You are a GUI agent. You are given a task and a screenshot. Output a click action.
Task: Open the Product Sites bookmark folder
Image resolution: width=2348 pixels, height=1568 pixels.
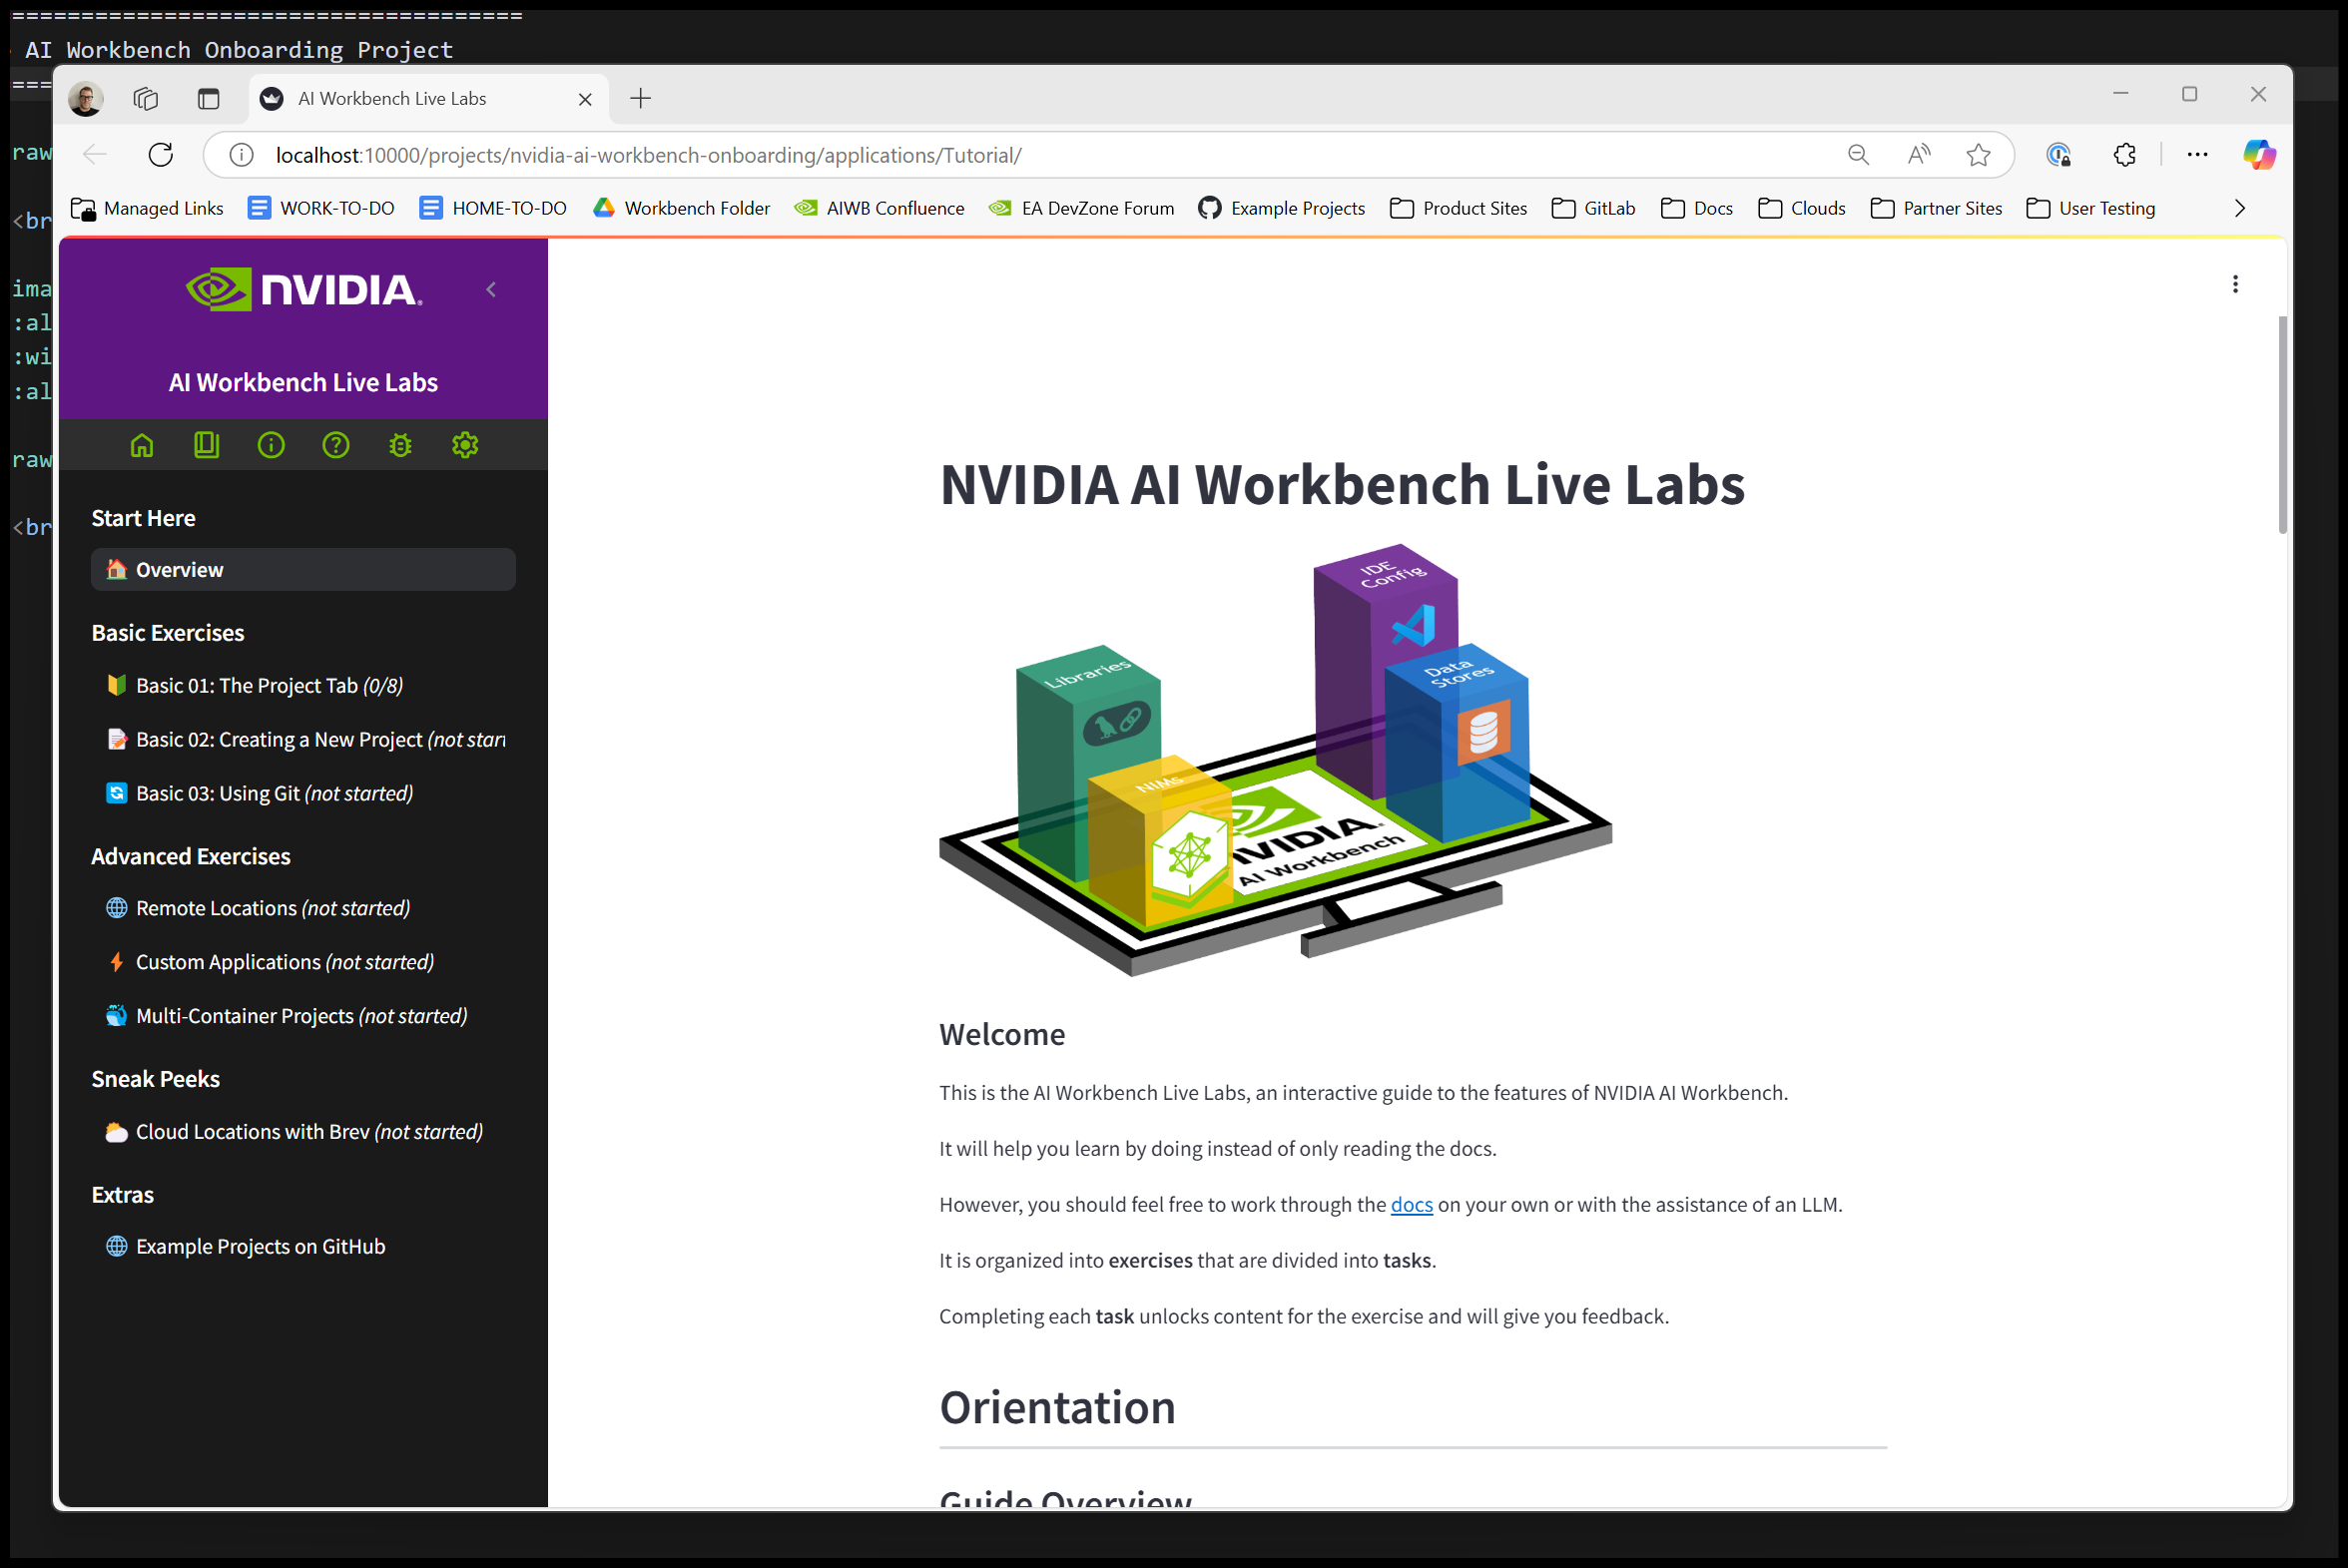[x=1459, y=209]
